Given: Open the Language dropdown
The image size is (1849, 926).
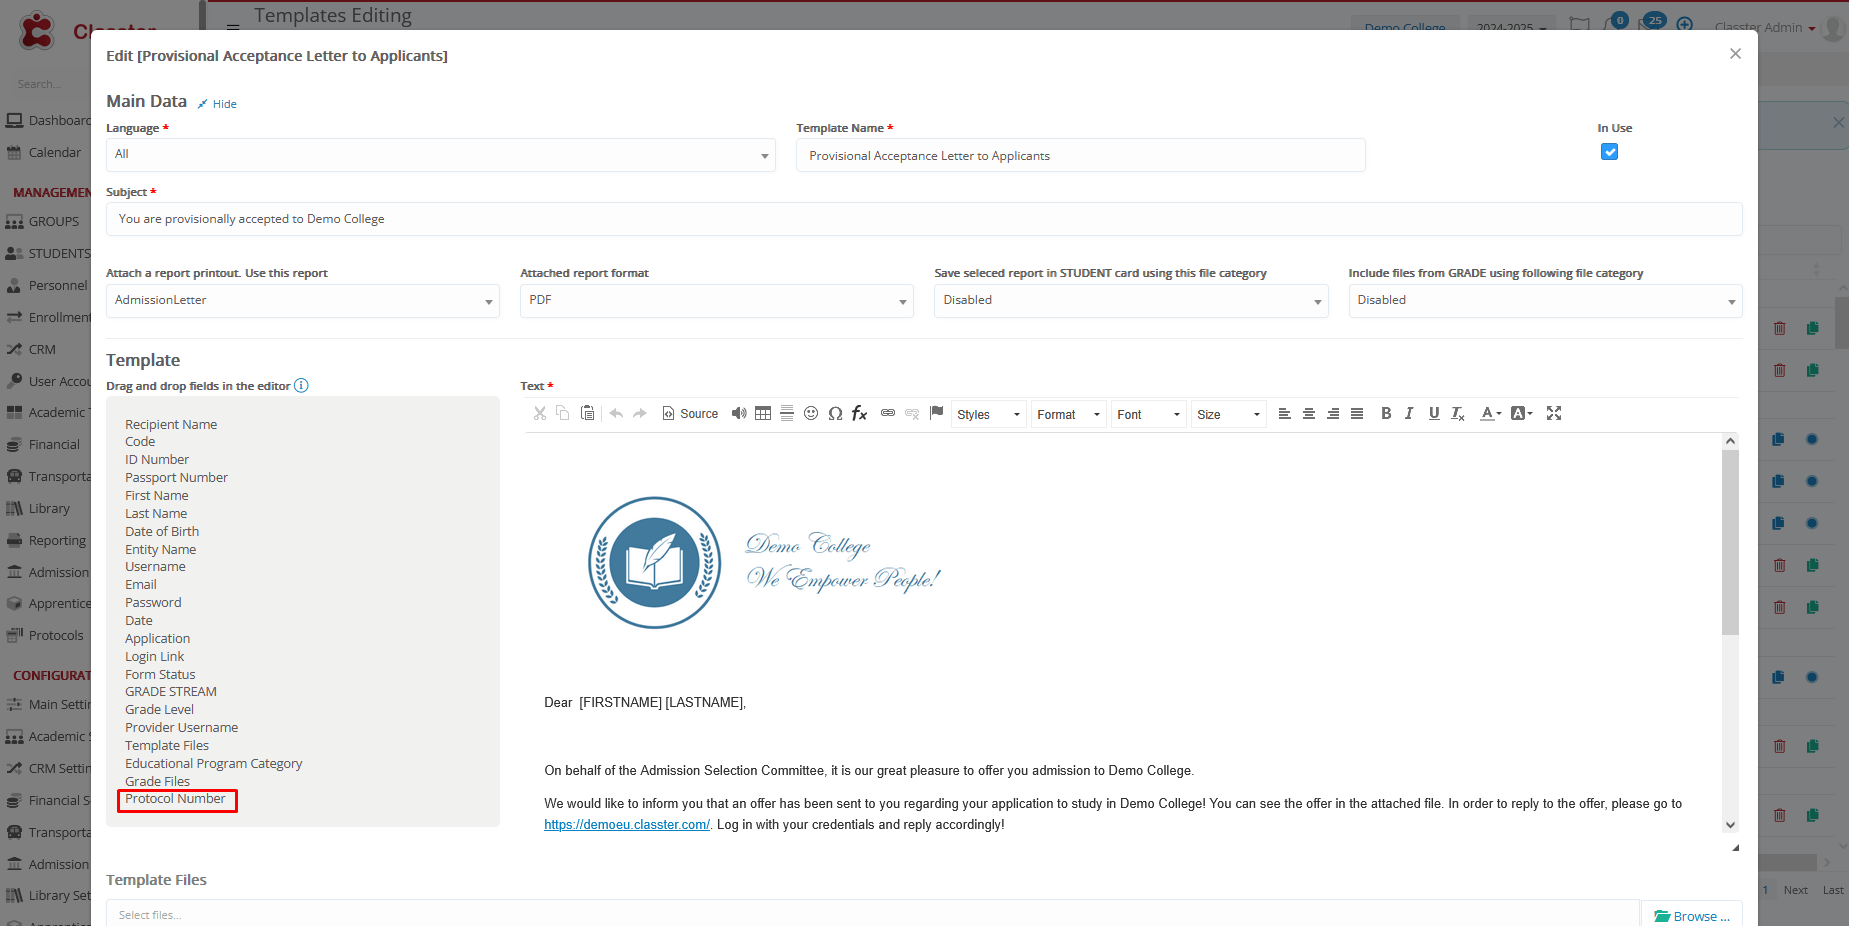Looking at the screenshot, I should (x=440, y=155).
